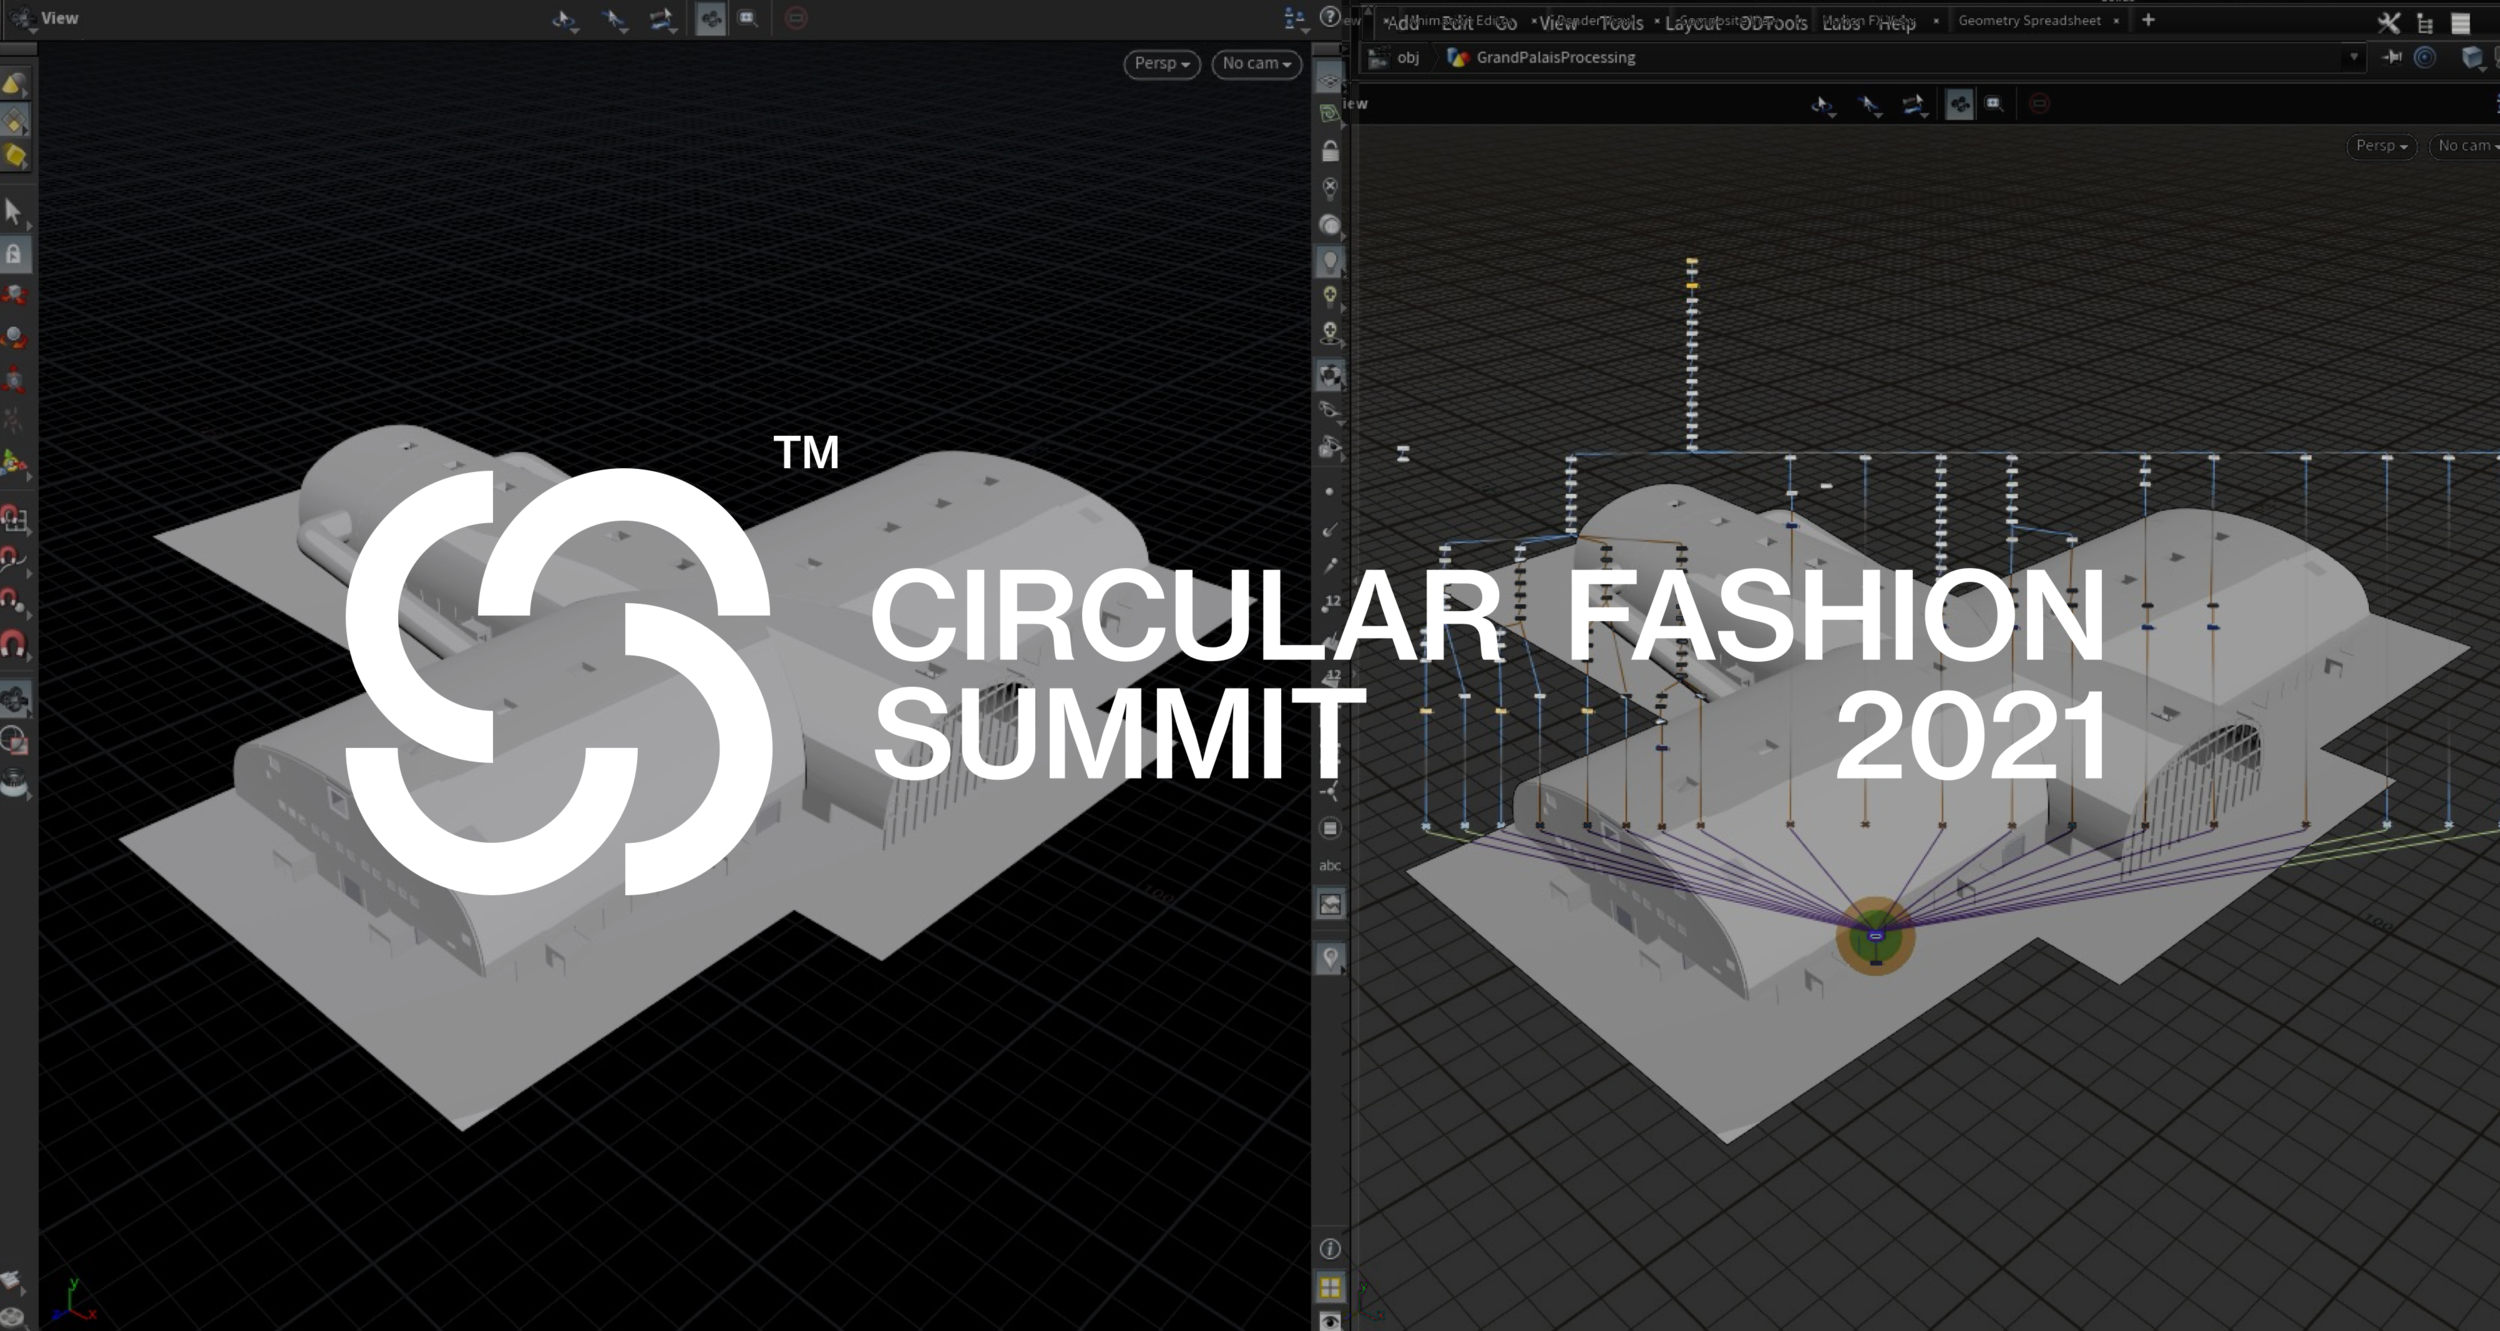Click the help question mark icon
Screen dimensions: 2500x1331
pos(1330,17)
